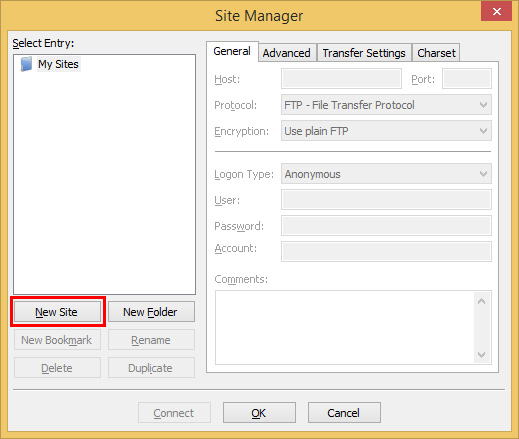
Task: Switch to the Charset tab
Action: tap(436, 53)
